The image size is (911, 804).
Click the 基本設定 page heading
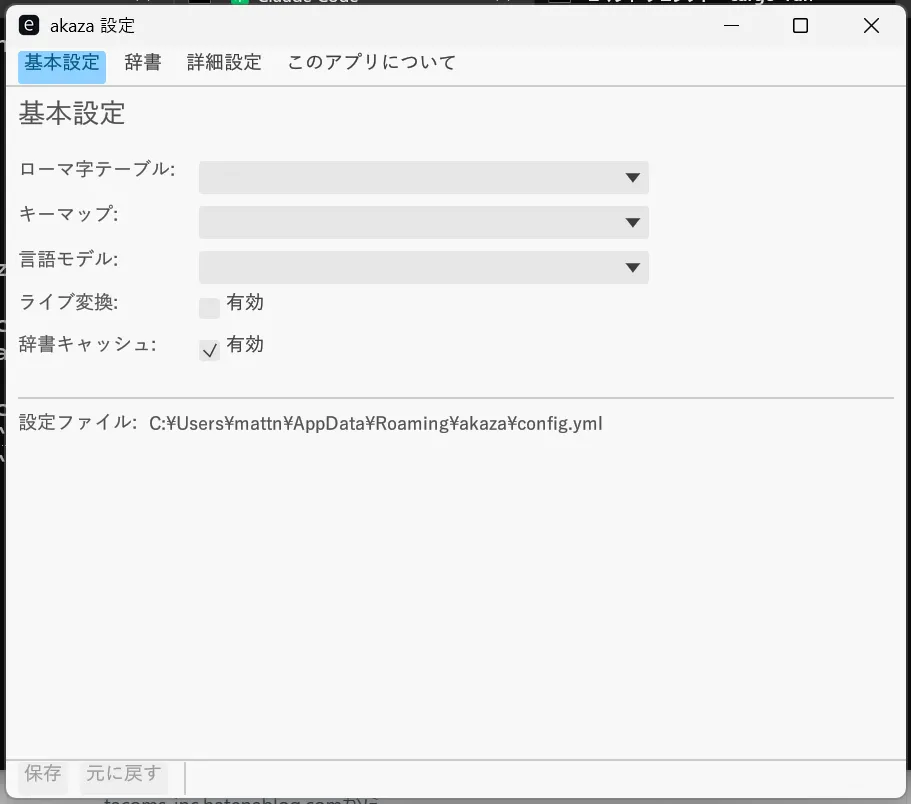pos(72,113)
